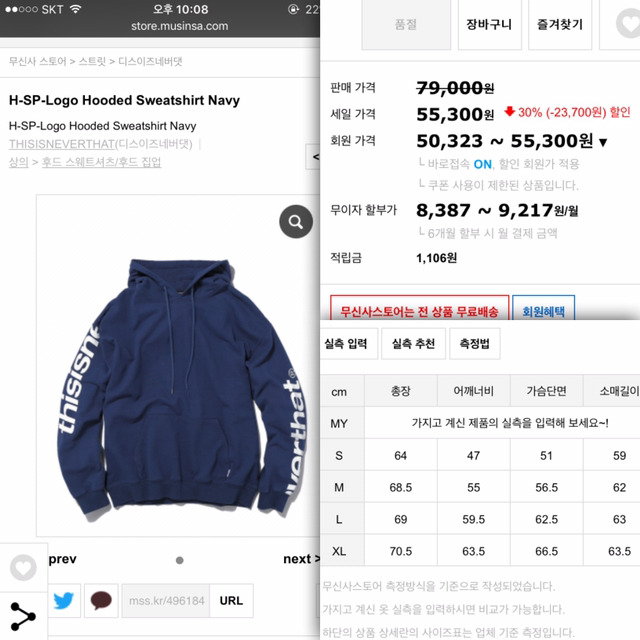Click the 장바구니 button
640x640 pixels.
click(x=489, y=24)
